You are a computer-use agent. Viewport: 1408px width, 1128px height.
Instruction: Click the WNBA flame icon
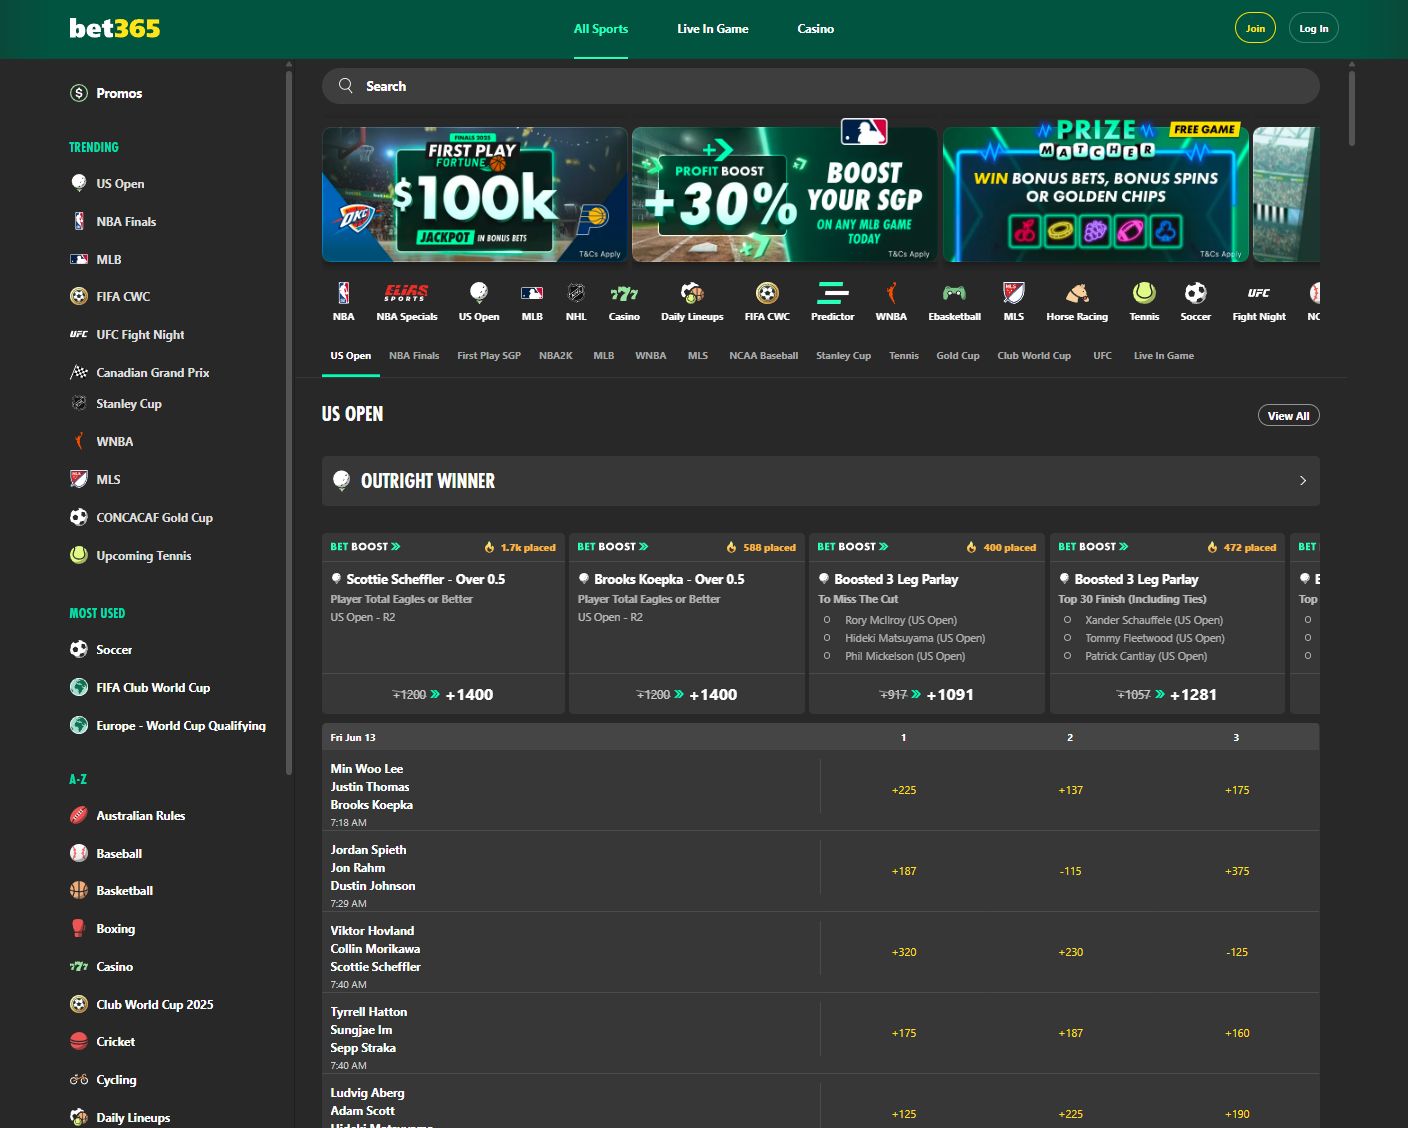click(x=890, y=300)
